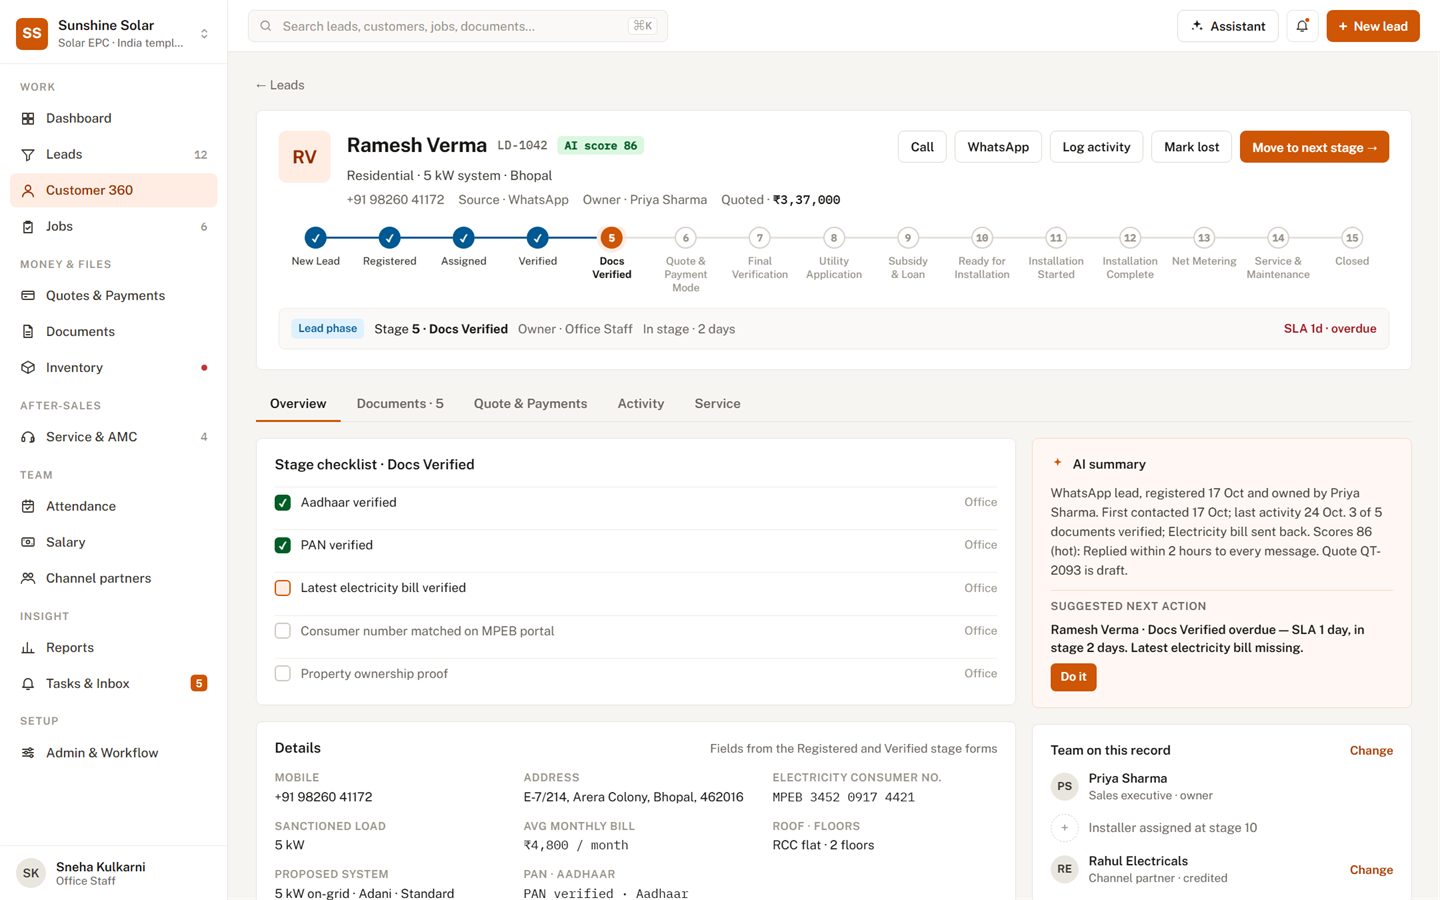Click the SK user avatar
This screenshot has width=1440, height=900.
(31, 873)
